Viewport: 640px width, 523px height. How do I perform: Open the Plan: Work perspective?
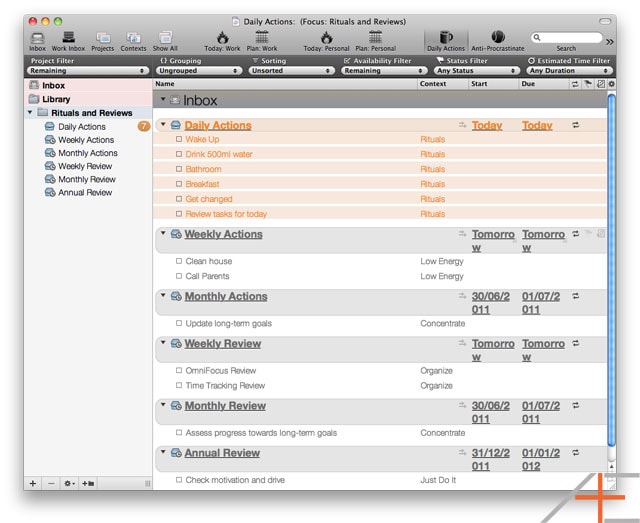262,42
